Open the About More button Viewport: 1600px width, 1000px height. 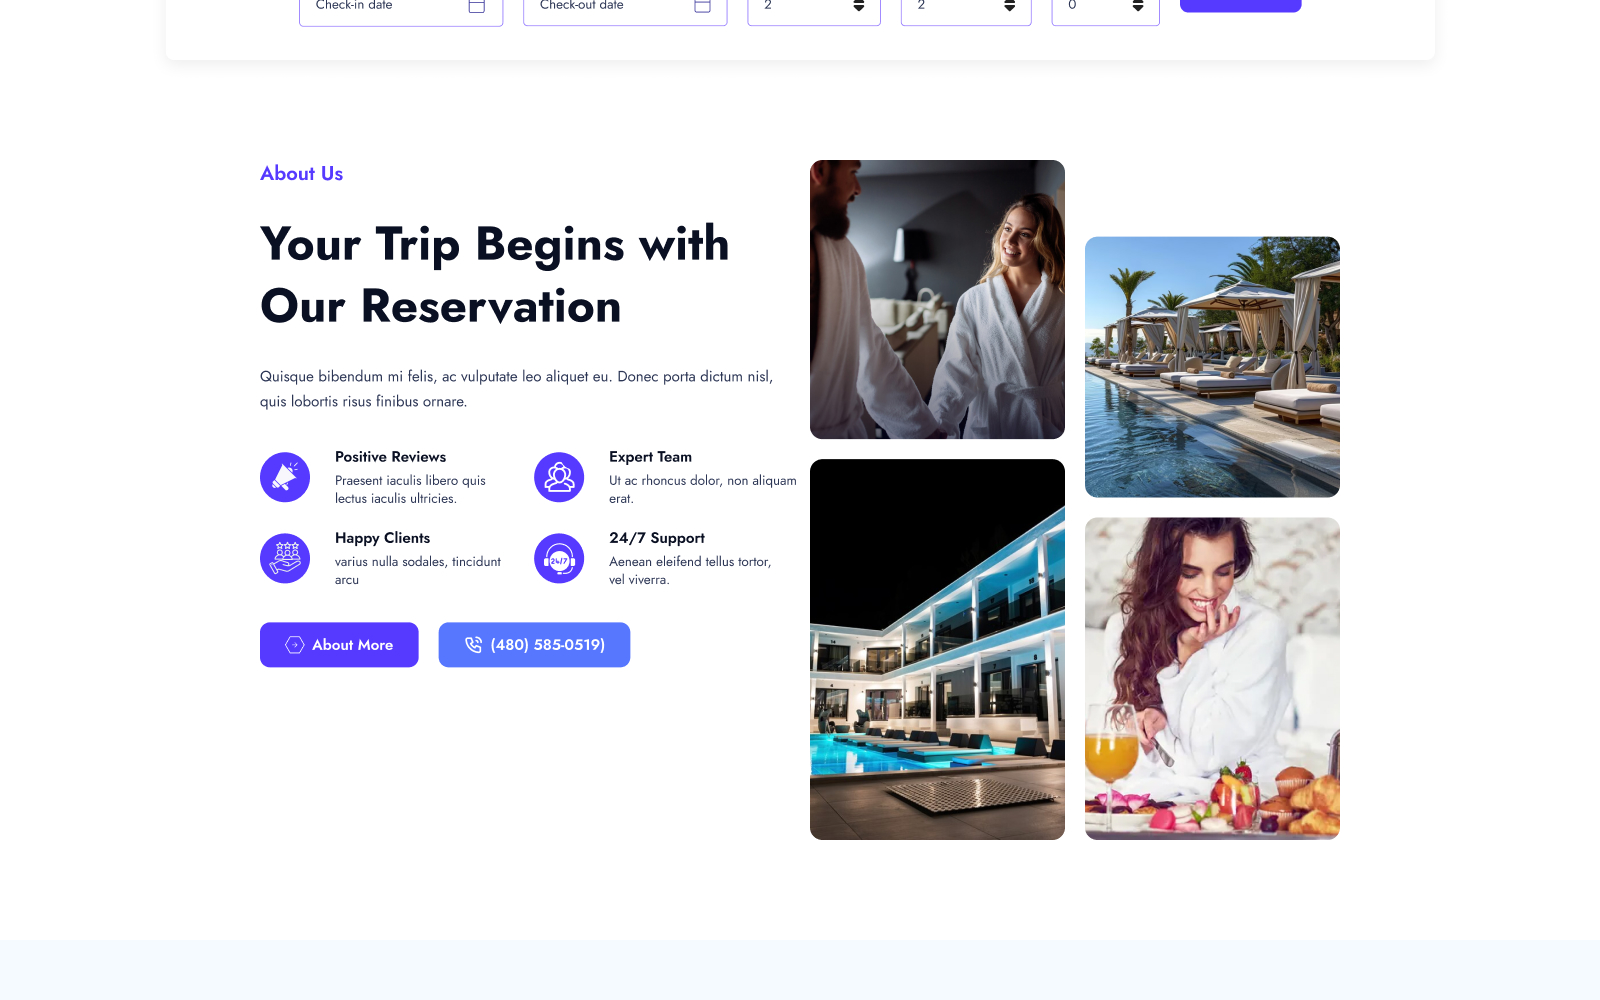(339, 645)
